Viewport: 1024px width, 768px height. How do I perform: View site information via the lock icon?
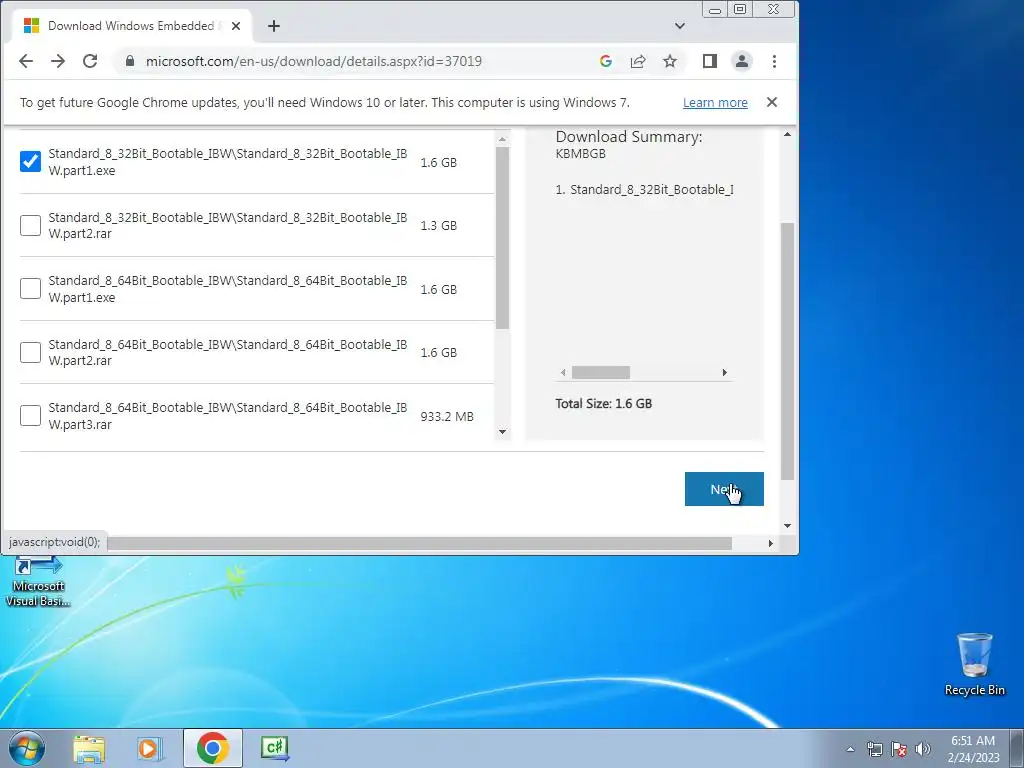pos(129,61)
